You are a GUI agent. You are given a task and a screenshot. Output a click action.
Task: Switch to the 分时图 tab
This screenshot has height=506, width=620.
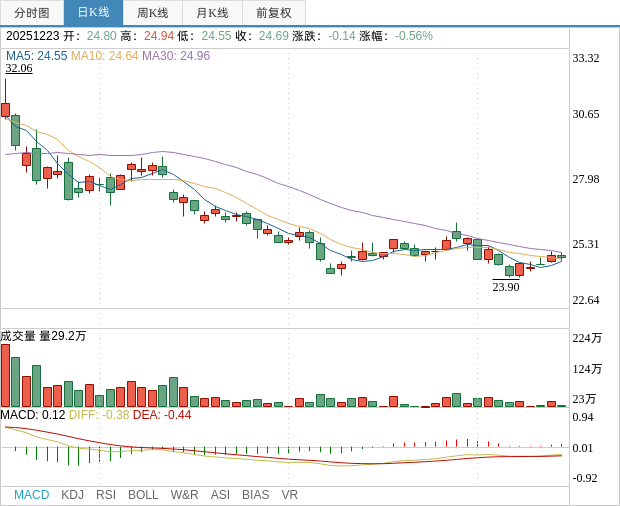click(32, 13)
